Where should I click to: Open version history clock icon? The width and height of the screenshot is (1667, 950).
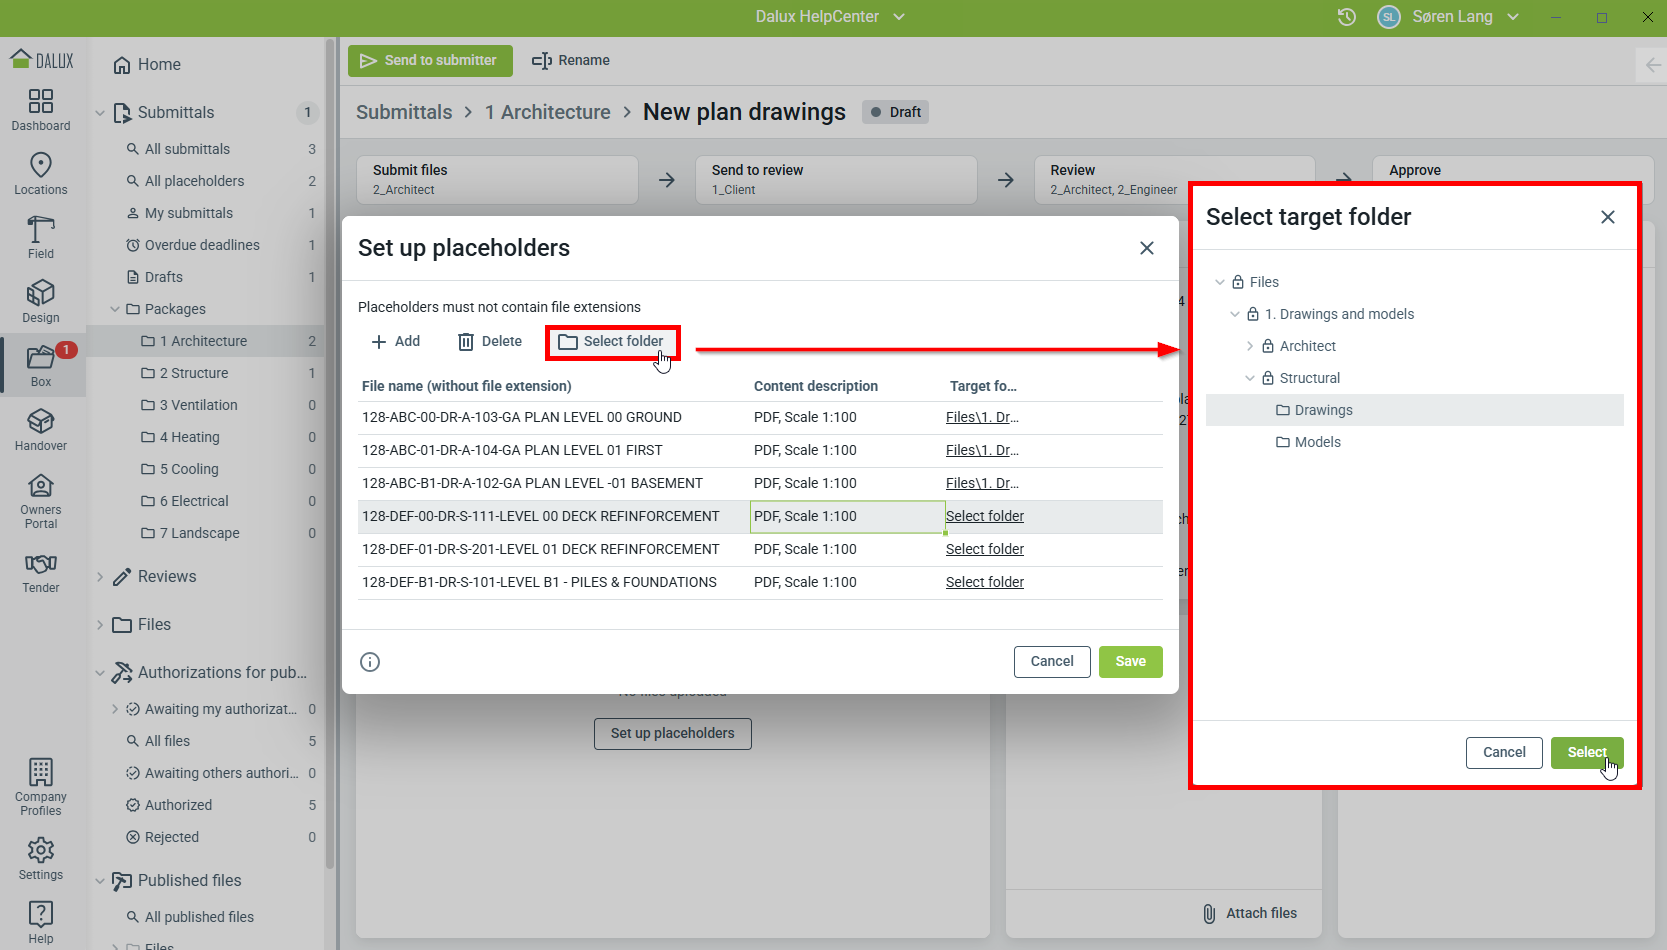1347,17
